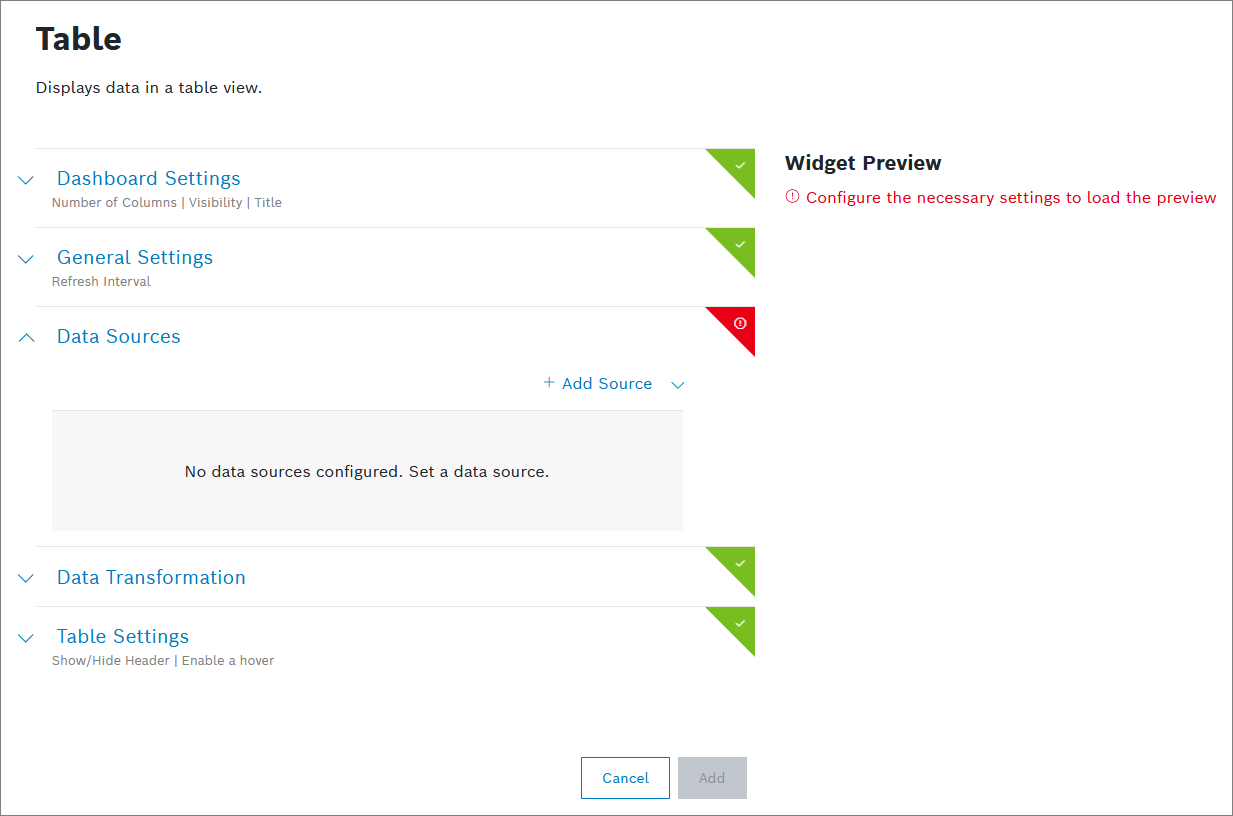Image resolution: width=1233 pixels, height=816 pixels.
Task: Select the Dashboard Settings section title
Action: click(148, 179)
